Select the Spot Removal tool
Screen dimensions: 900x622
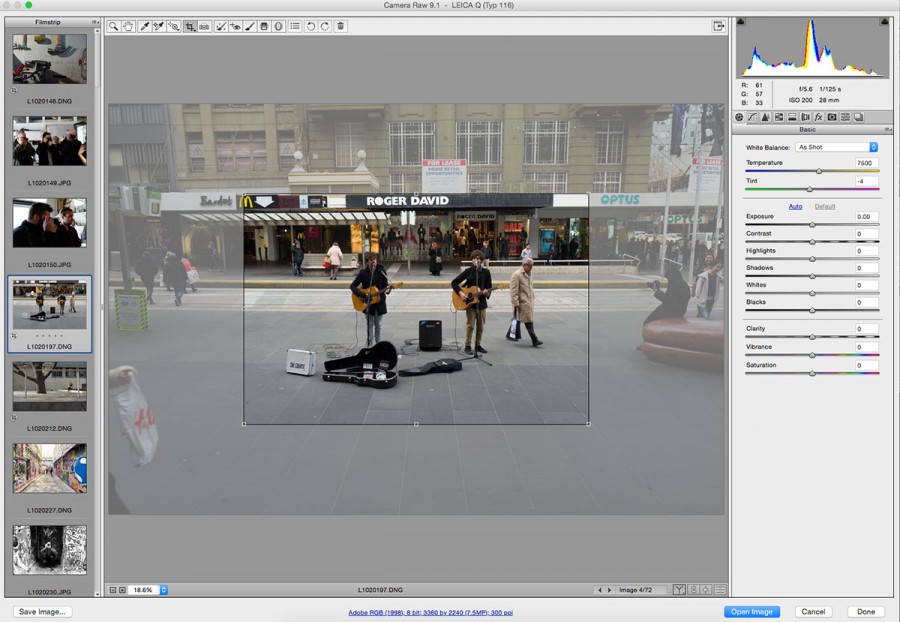[220, 26]
